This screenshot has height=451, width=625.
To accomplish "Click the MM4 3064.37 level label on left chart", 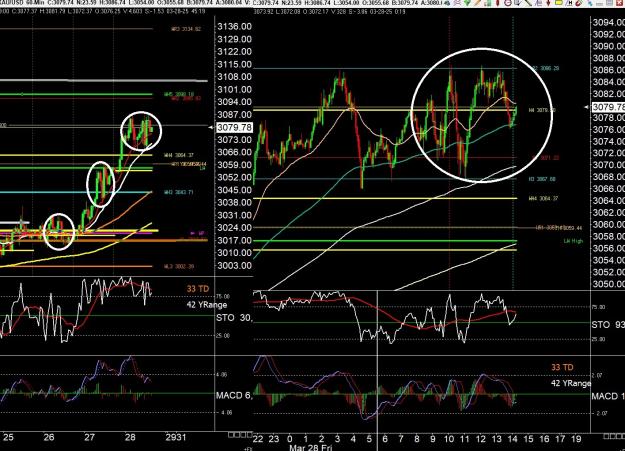I will (x=179, y=155).
